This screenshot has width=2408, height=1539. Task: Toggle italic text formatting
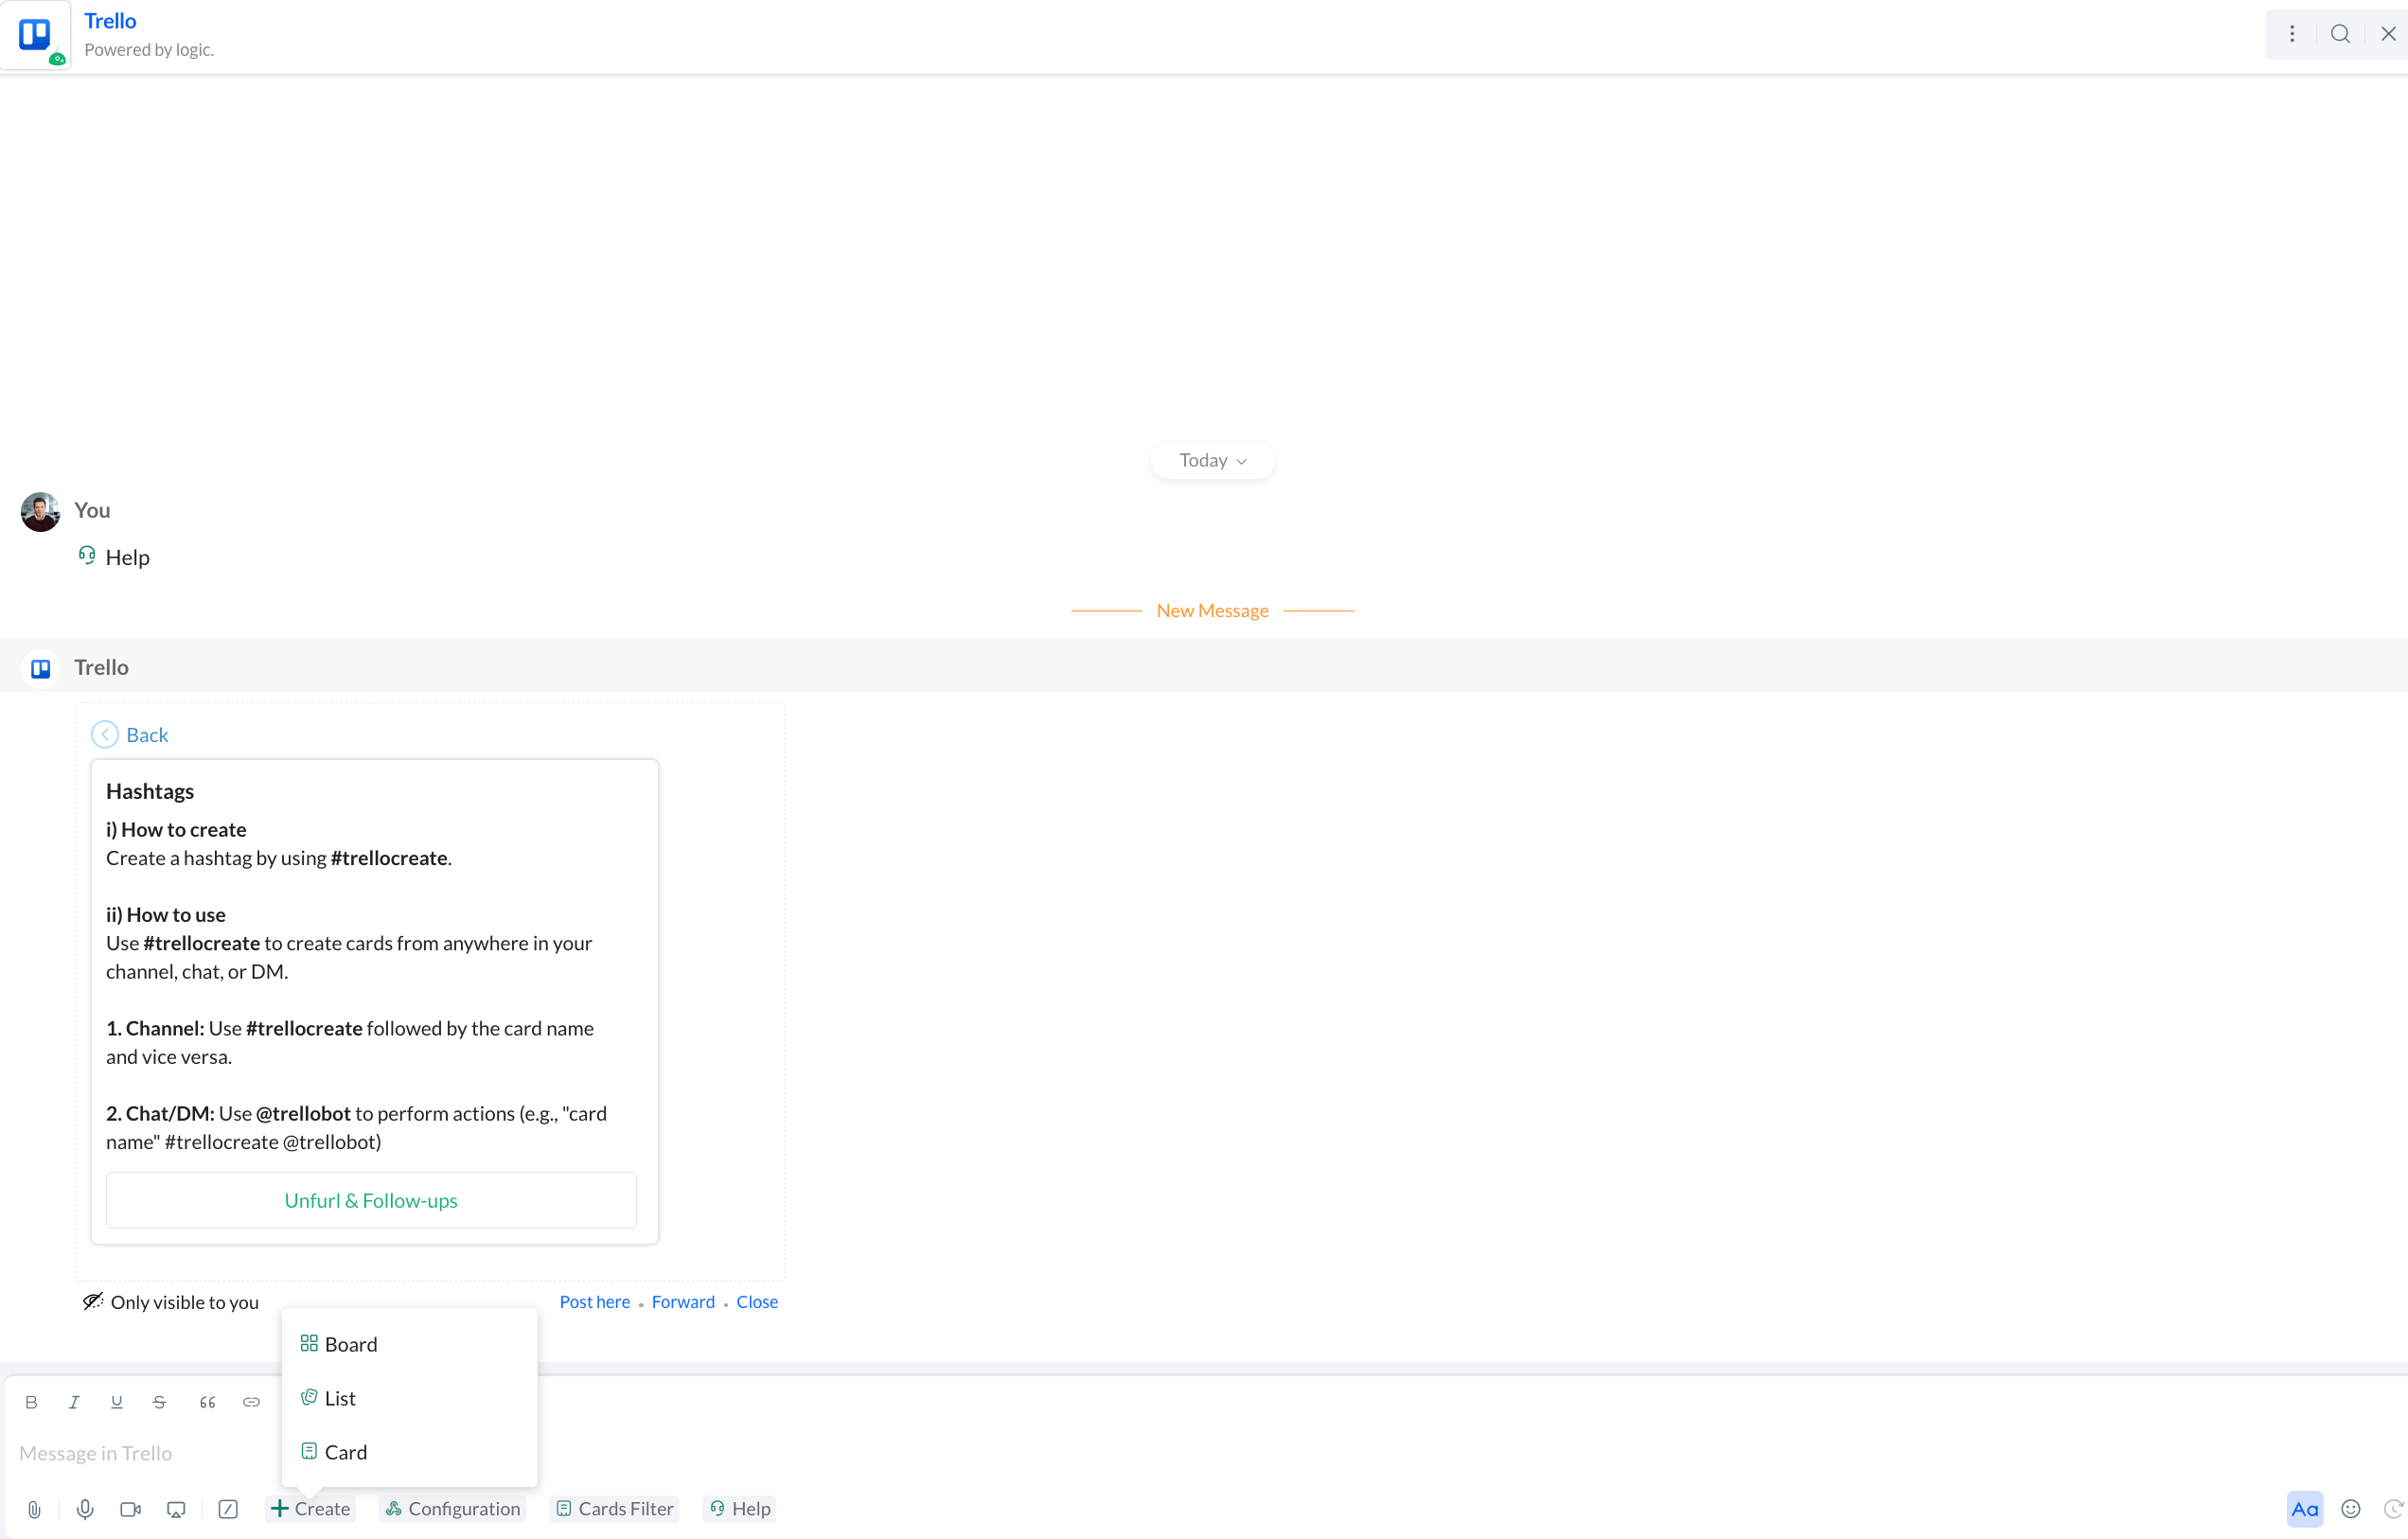tap(74, 1402)
